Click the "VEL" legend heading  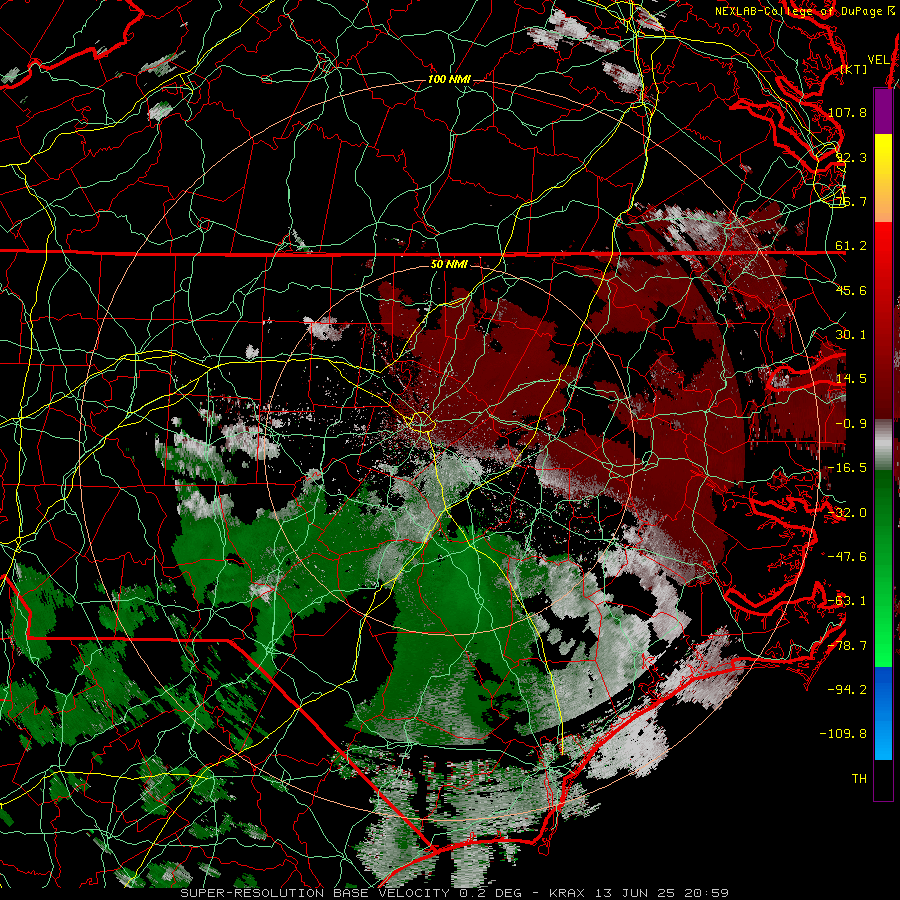coord(878,60)
